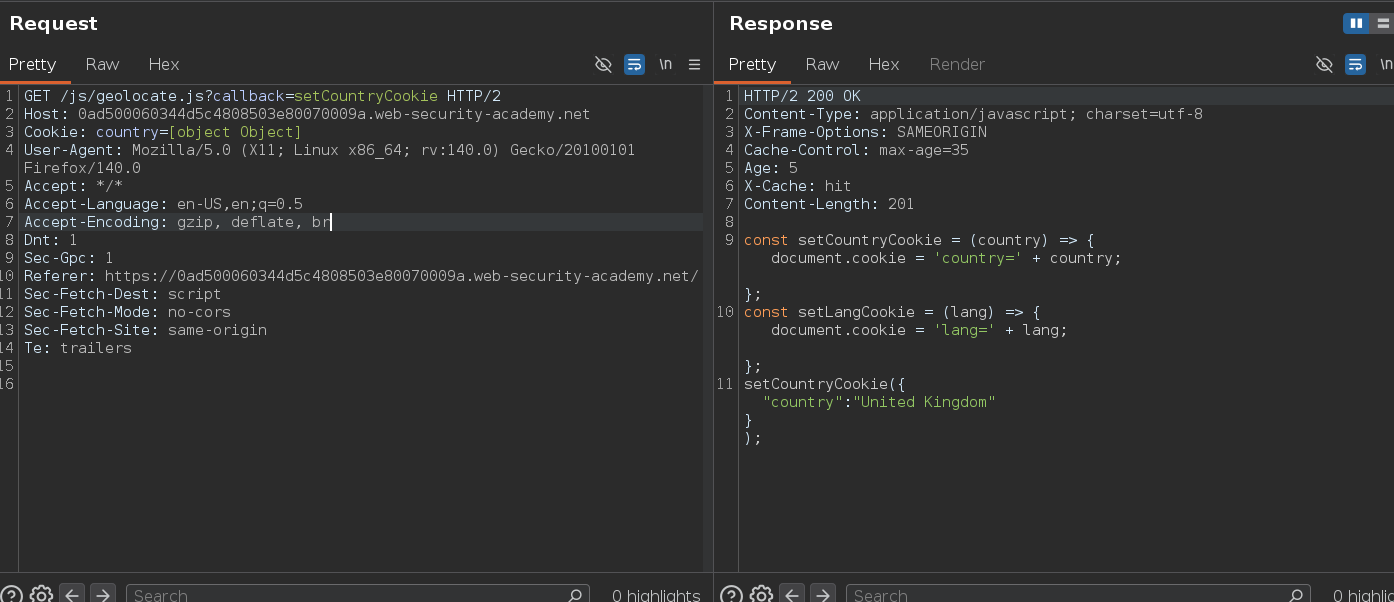Image resolution: width=1394 pixels, height=602 pixels.
Task: Click the GET /js/geolocate.js request line
Action: [x=263, y=96]
